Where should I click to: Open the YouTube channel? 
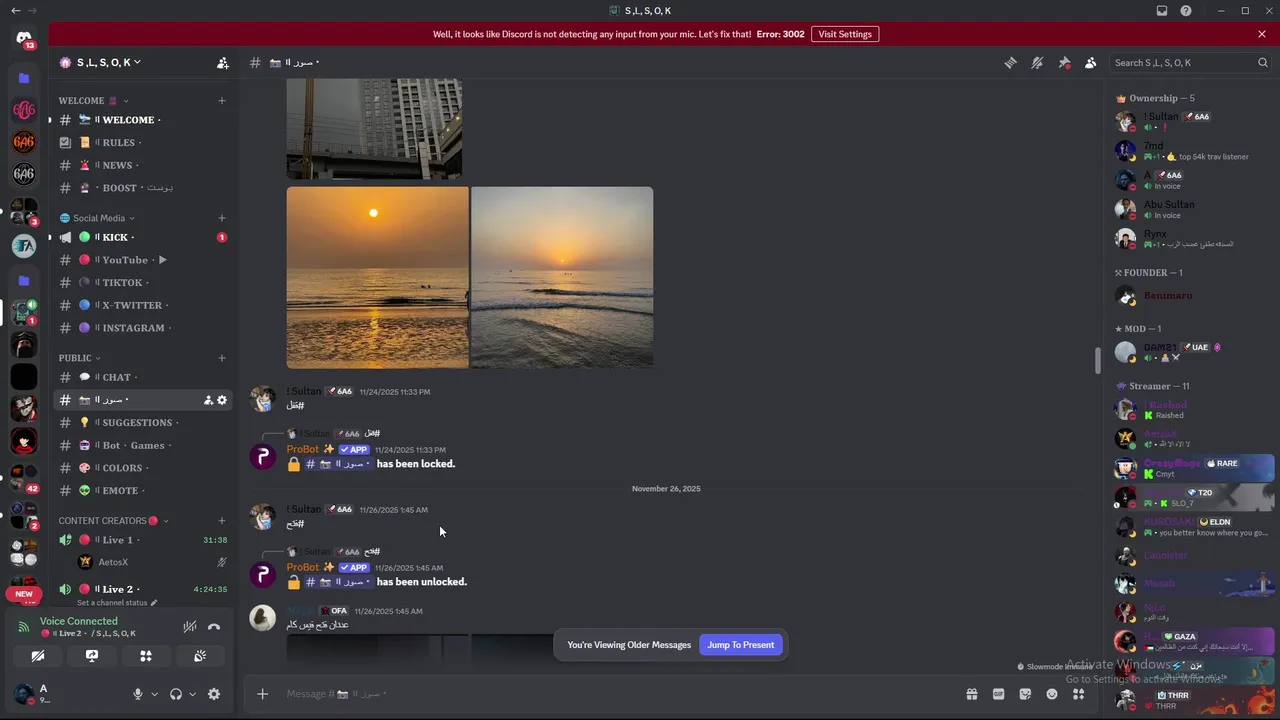144,260
